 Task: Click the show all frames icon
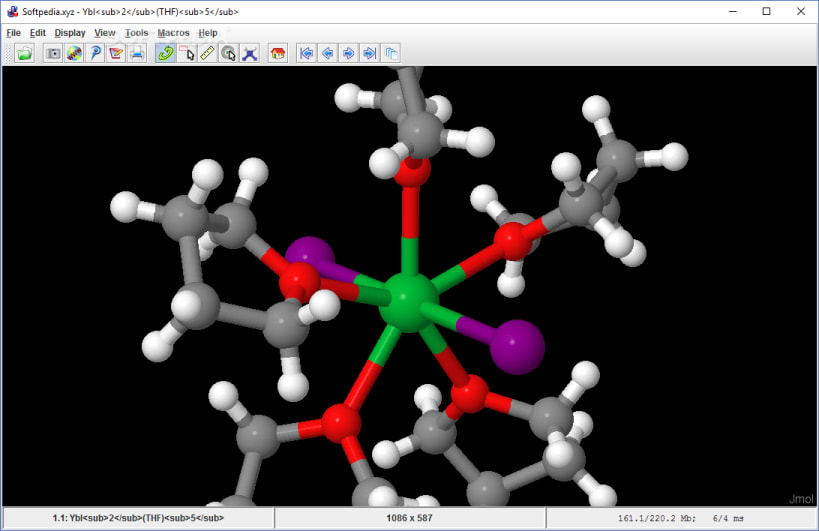click(391, 53)
